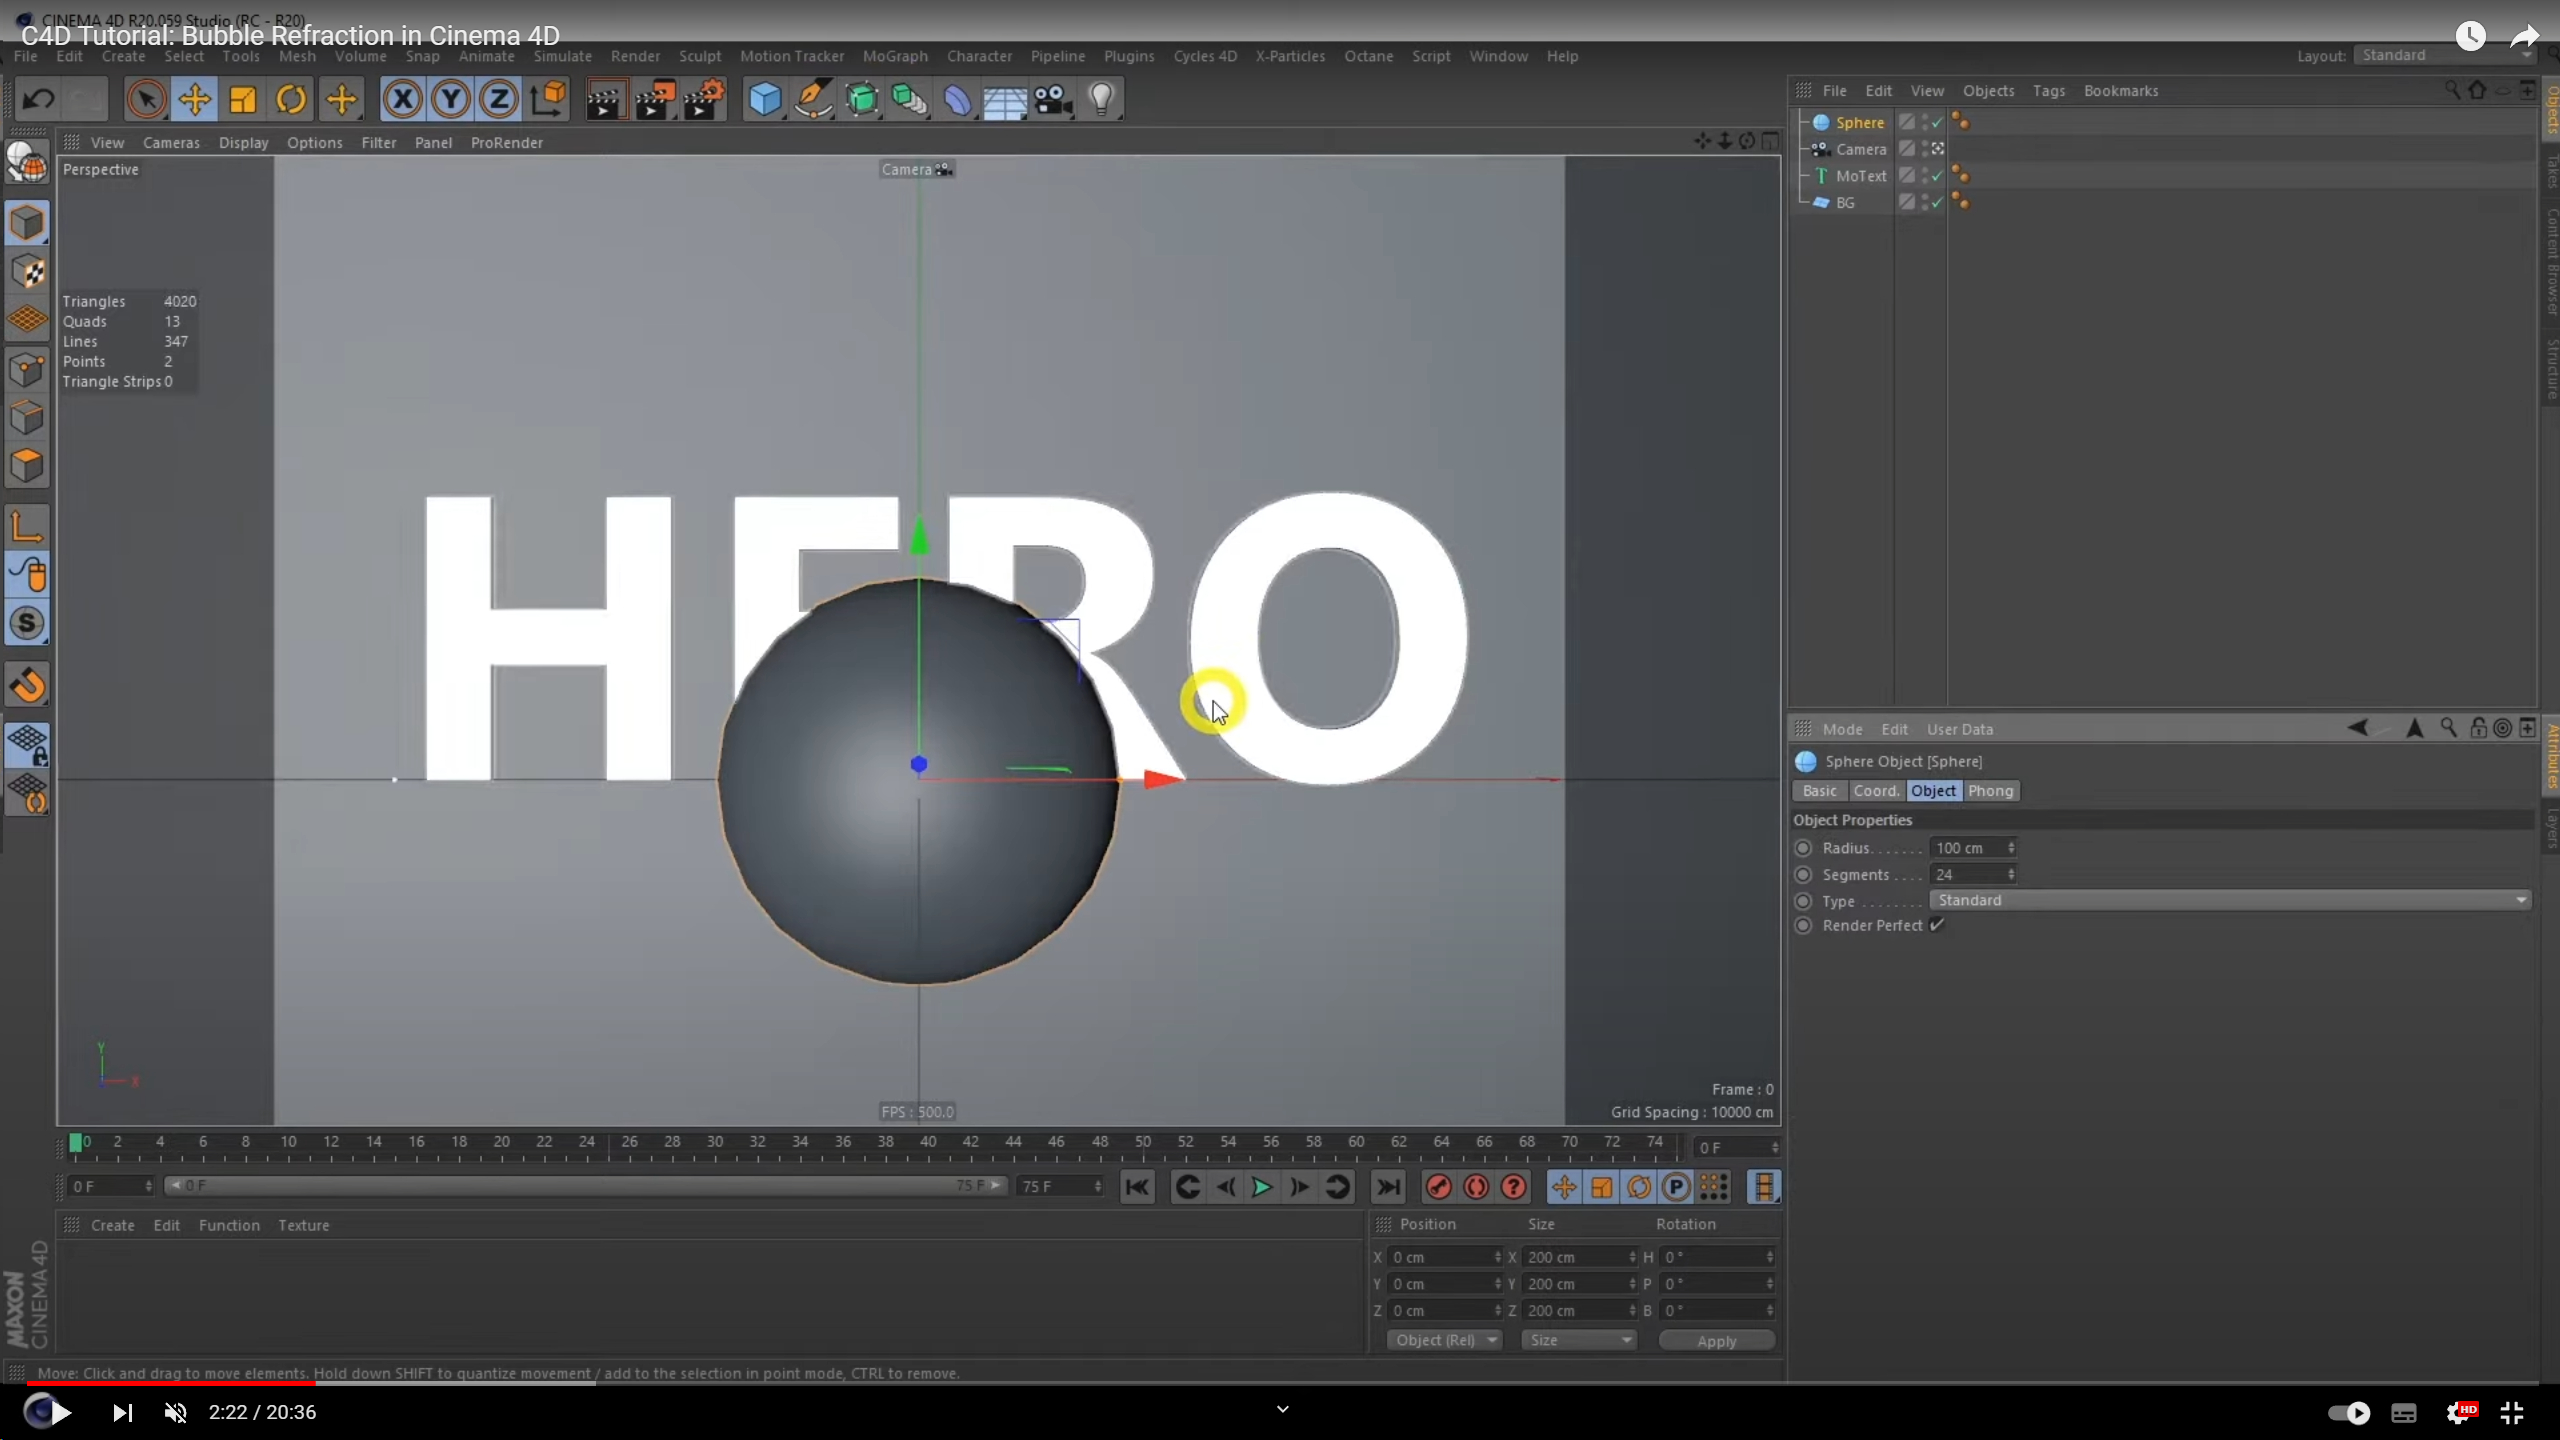
Task: Play the YouTube video
Action: coord(60,1412)
